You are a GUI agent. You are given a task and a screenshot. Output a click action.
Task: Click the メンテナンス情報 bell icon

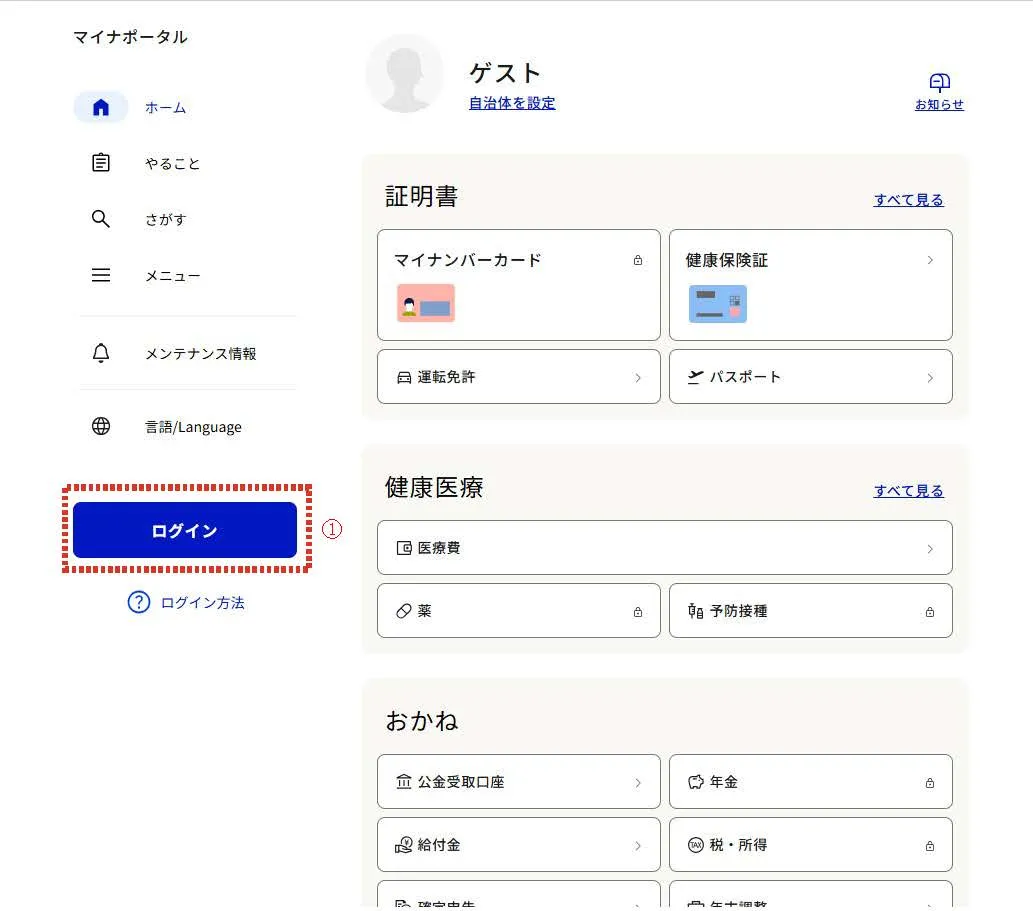pyautogui.click(x=101, y=353)
